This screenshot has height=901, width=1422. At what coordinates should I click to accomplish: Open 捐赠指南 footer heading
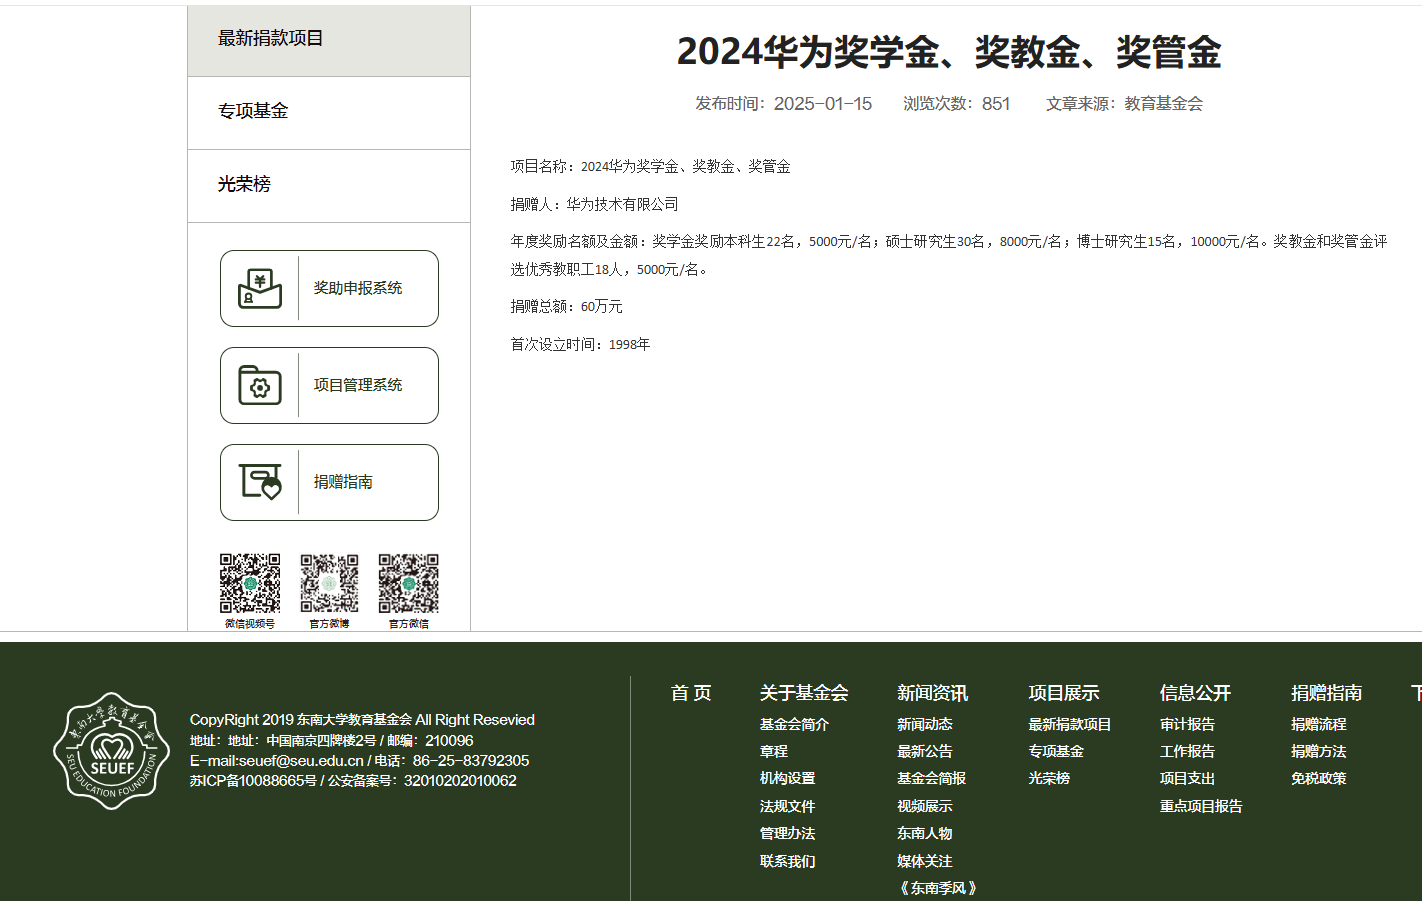coord(1327,693)
